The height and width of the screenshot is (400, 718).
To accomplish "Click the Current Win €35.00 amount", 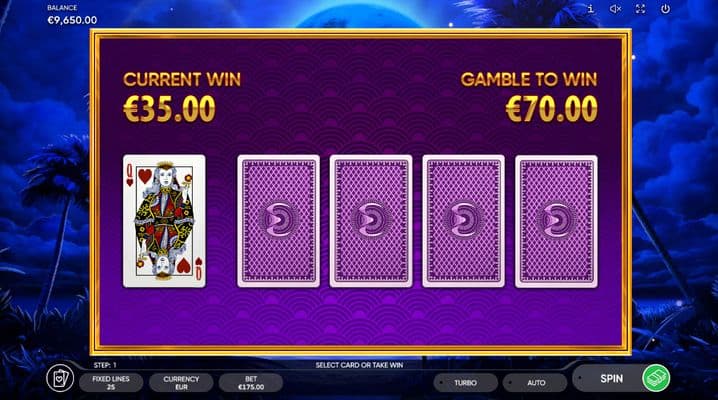I will 169,109.
